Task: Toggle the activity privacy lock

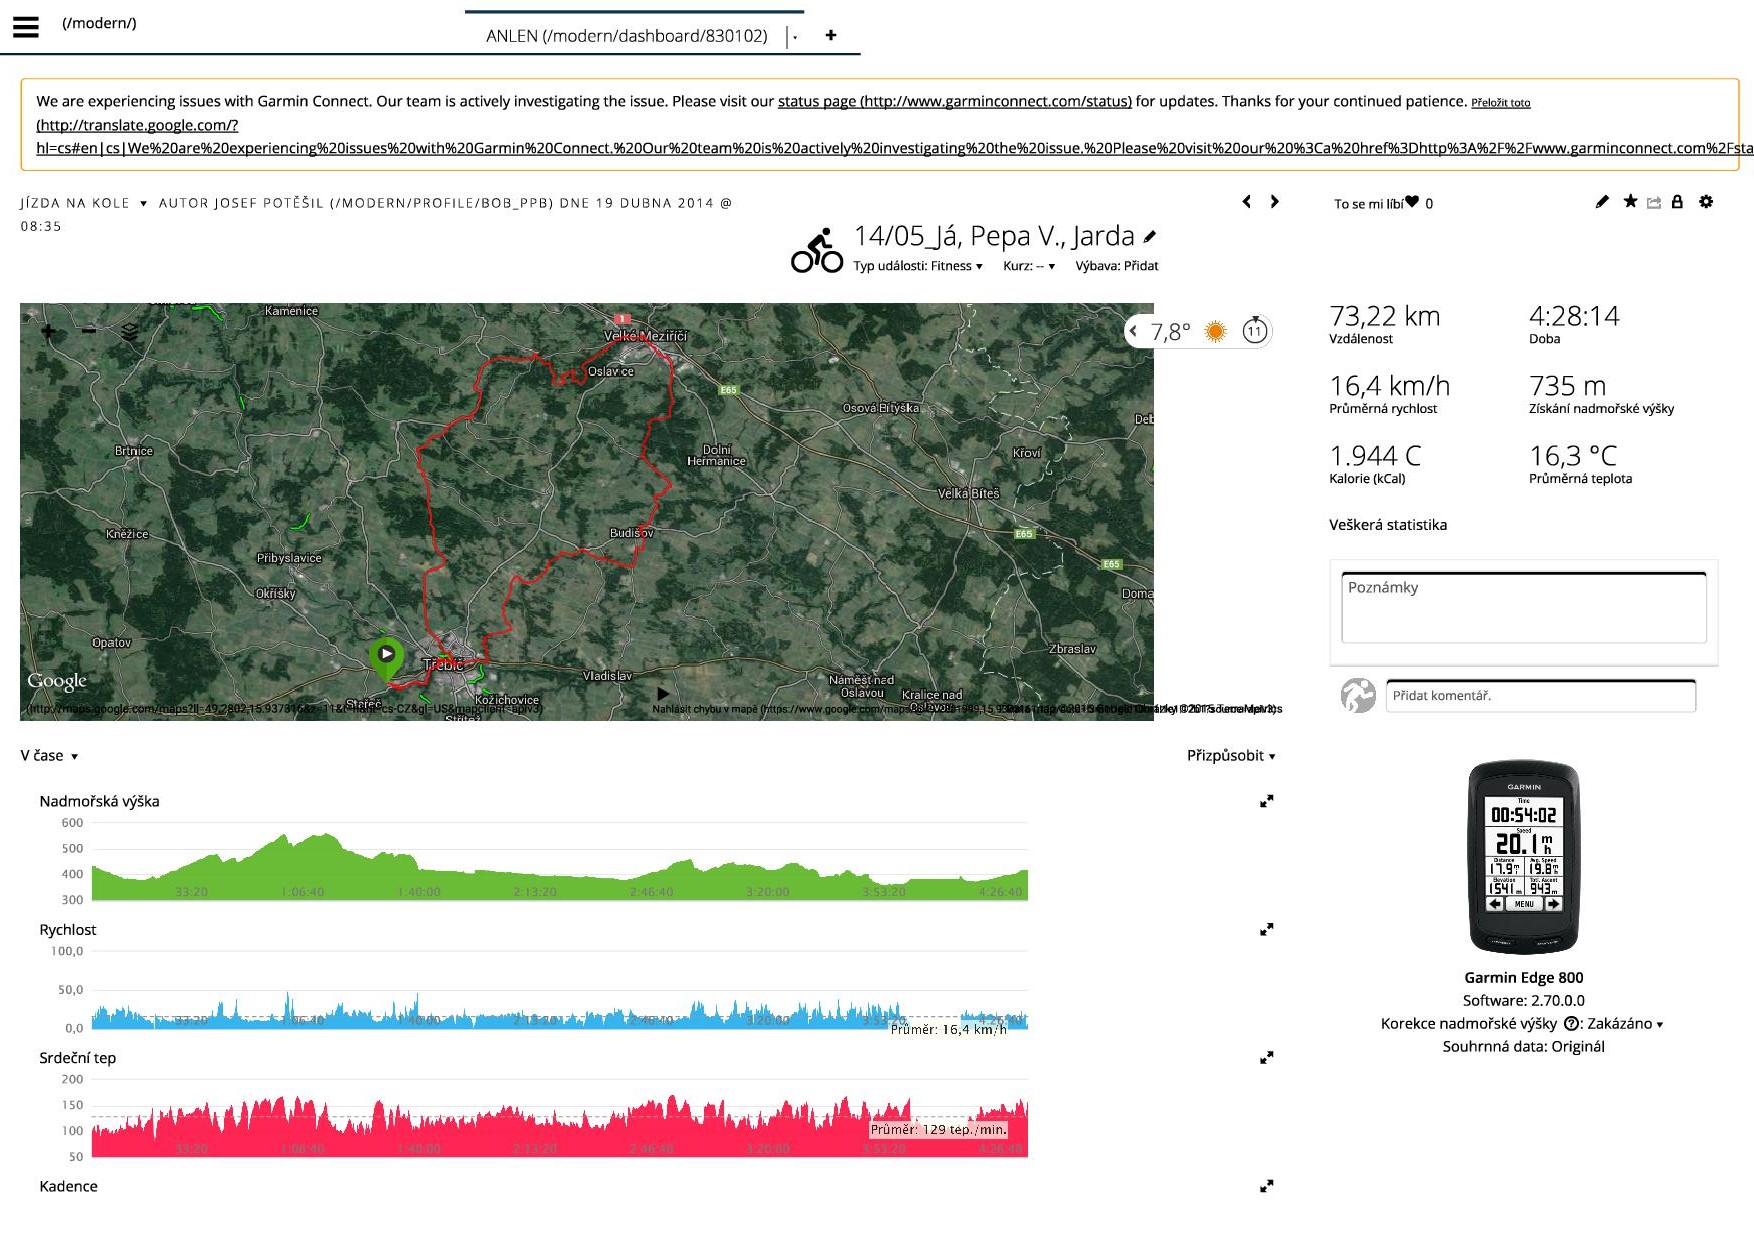Action: (1677, 202)
